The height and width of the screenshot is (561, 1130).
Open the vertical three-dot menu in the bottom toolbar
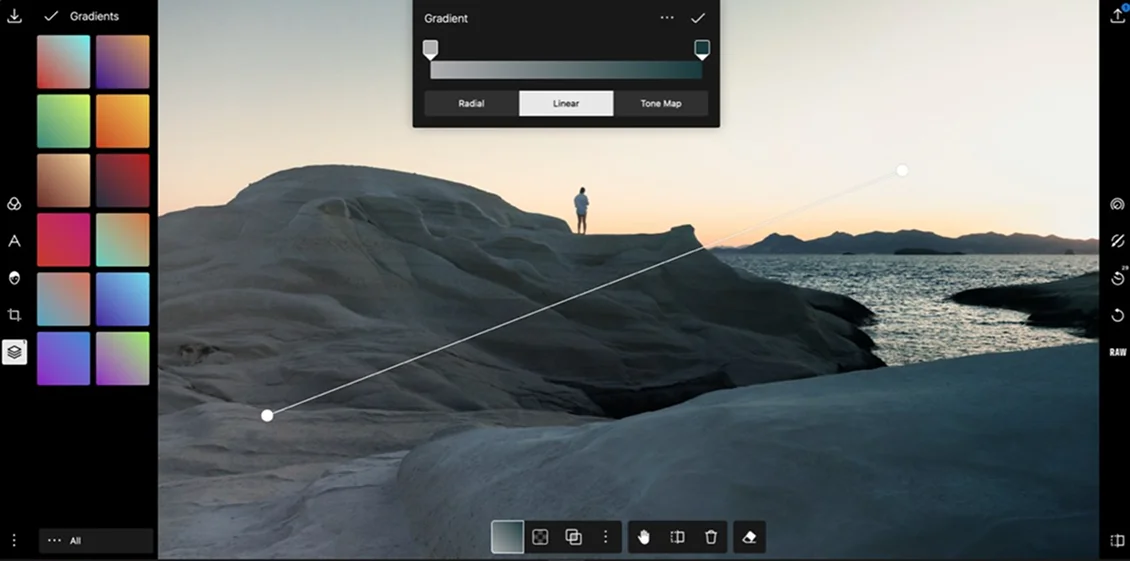(605, 537)
